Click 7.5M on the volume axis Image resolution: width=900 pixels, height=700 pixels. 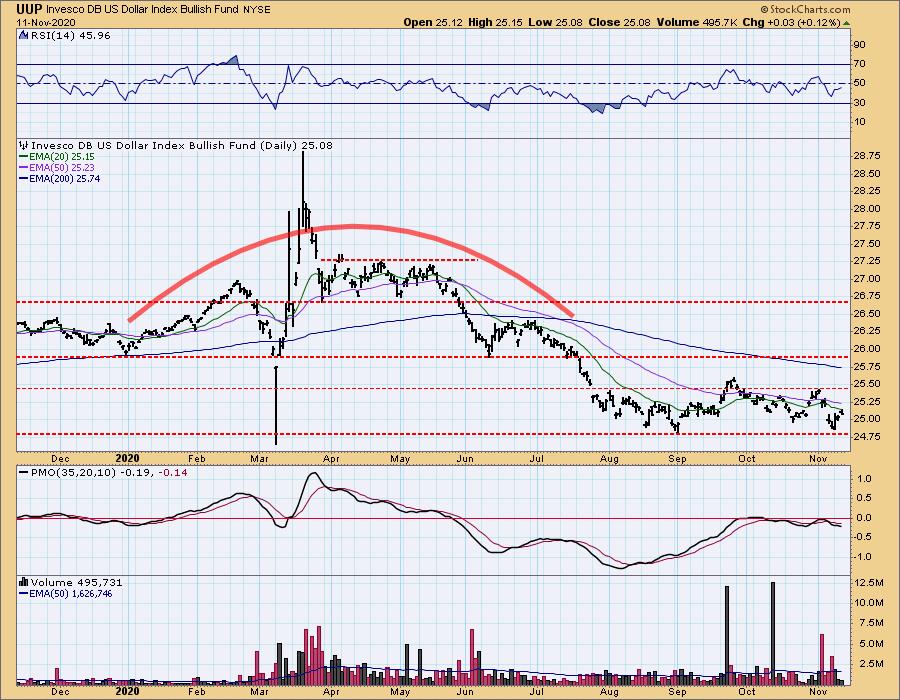pyautogui.click(x=871, y=623)
